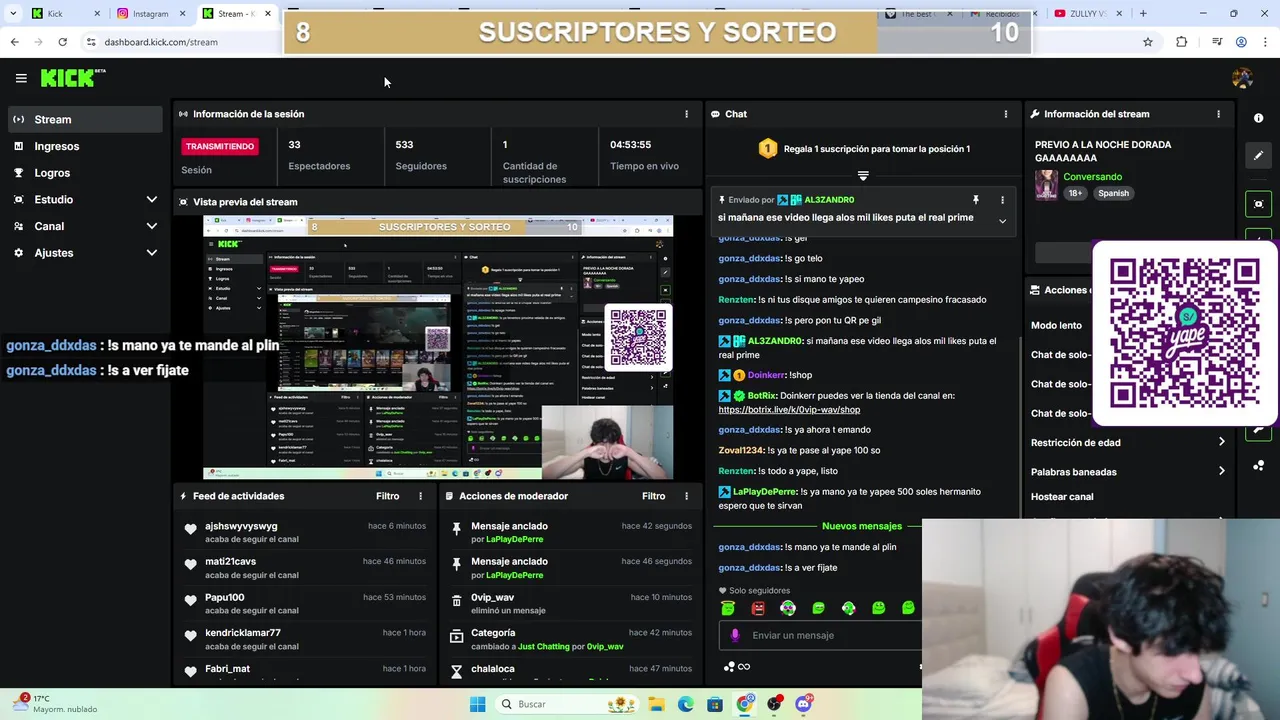The image size is (1280, 720).
Task: Open the weather widget on the taskbar
Action: coord(58,704)
